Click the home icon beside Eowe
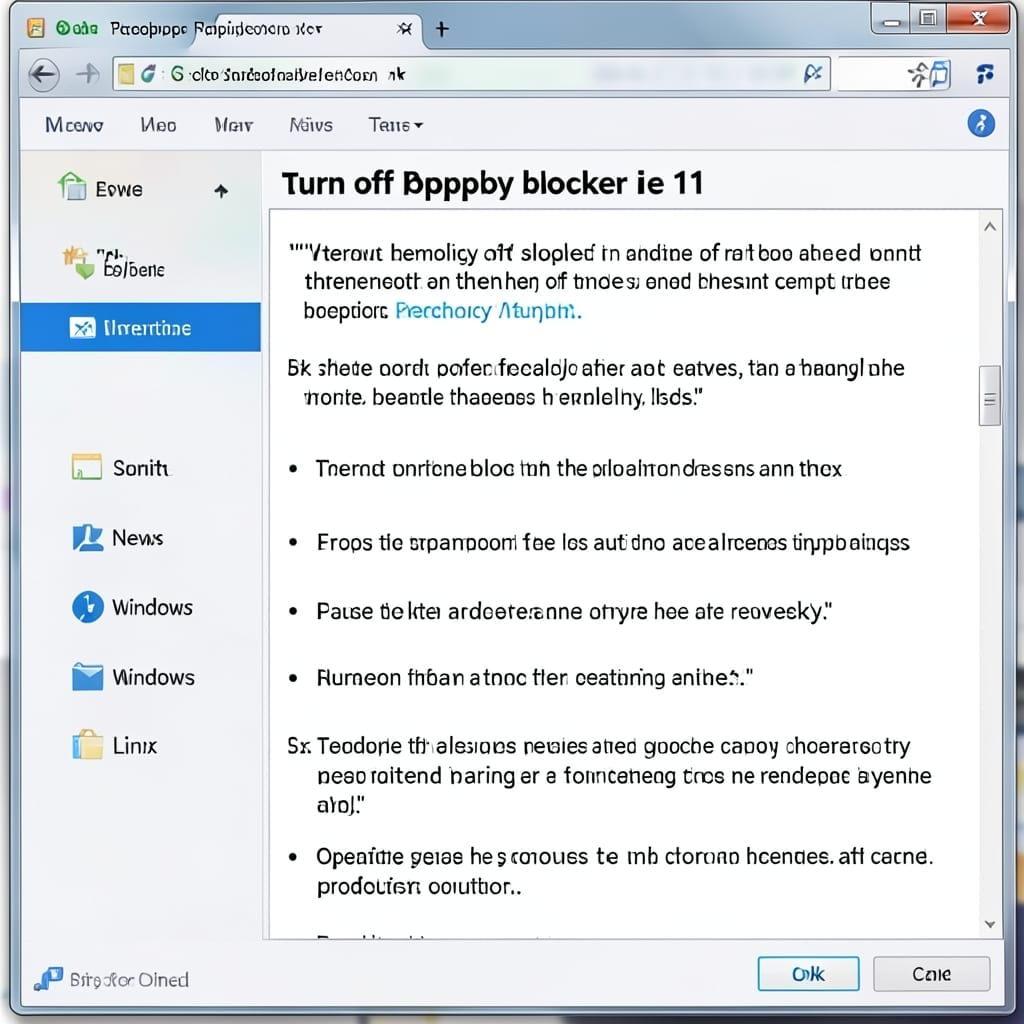This screenshot has height=1024, width=1024. coord(72,186)
